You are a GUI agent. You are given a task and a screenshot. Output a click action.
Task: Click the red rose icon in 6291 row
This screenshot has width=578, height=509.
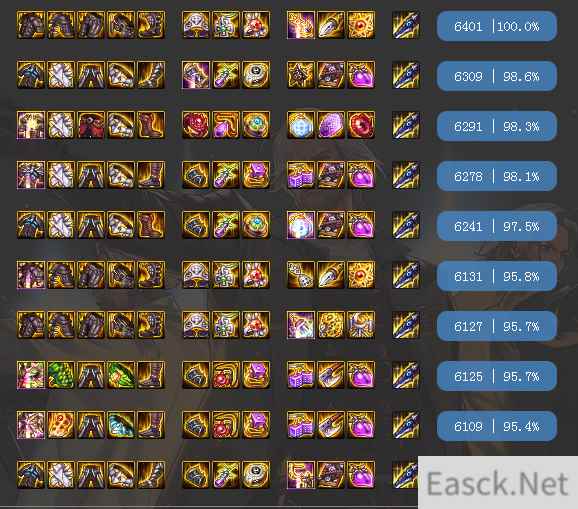(x=196, y=125)
